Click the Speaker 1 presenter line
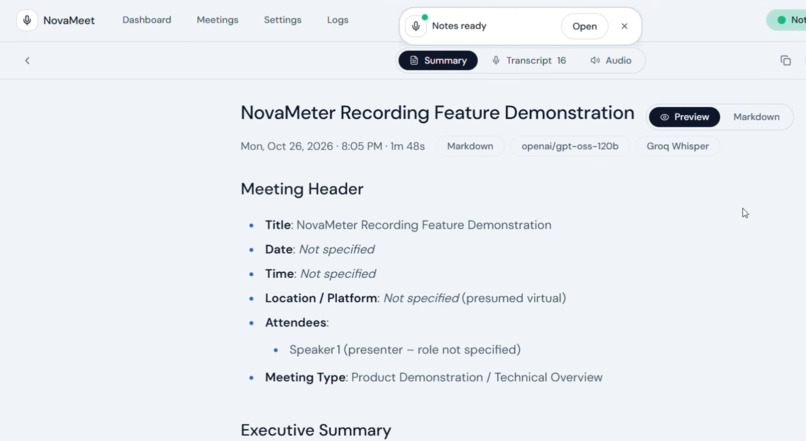 pos(405,350)
